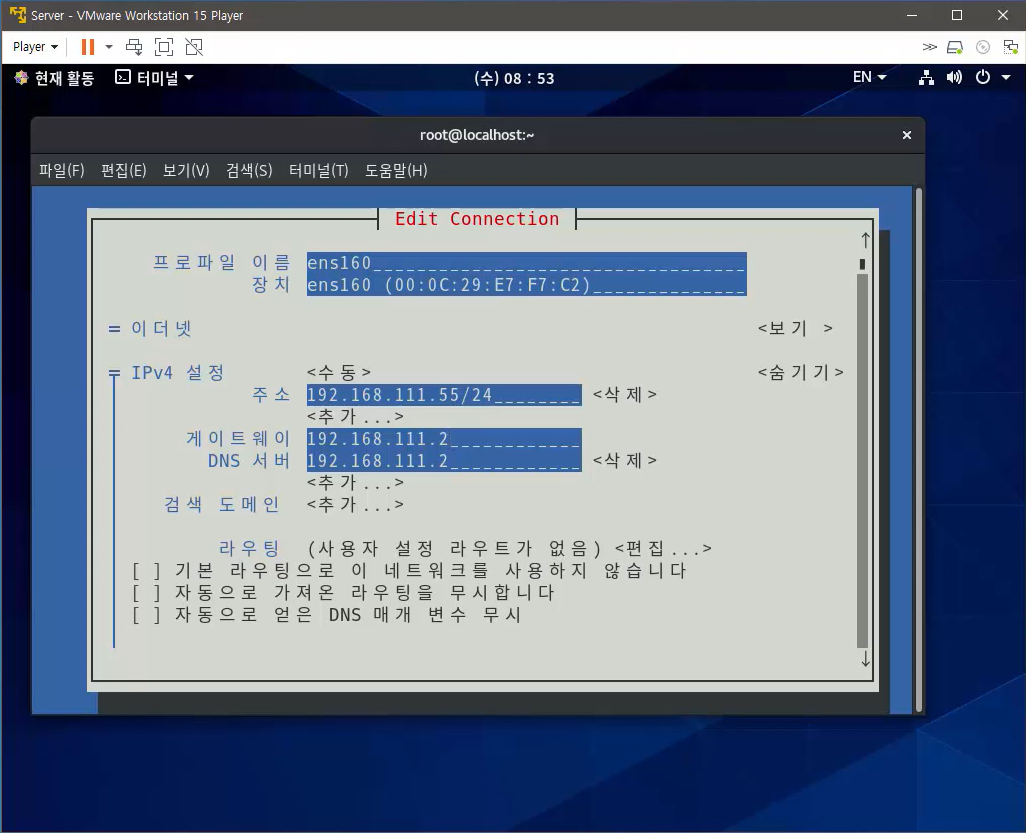Close the root@localhost terminal window
The height and width of the screenshot is (833, 1026).
906,135
